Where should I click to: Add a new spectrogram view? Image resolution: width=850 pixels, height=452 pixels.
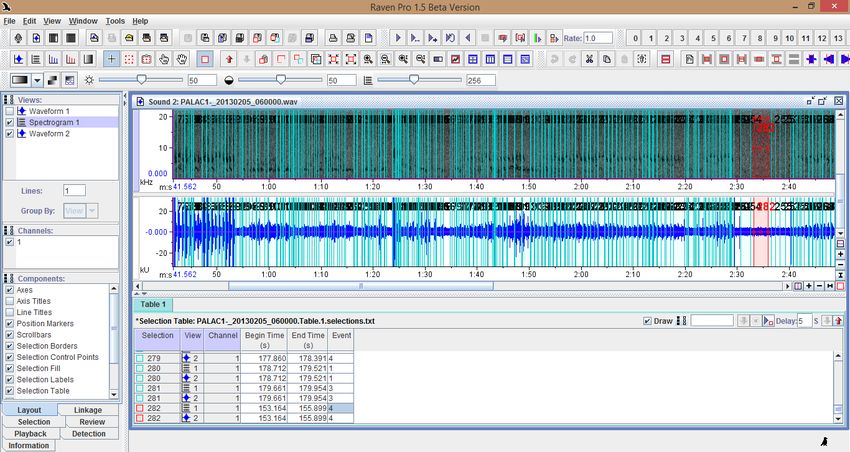point(36,59)
